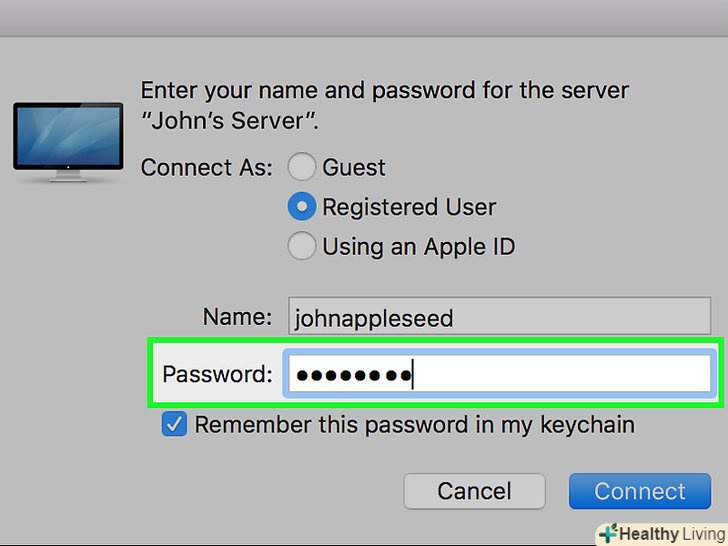Image resolution: width=728 pixels, height=546 pixels.
Task: Select the Using an Apple ID option
Action: pos(303,246)
